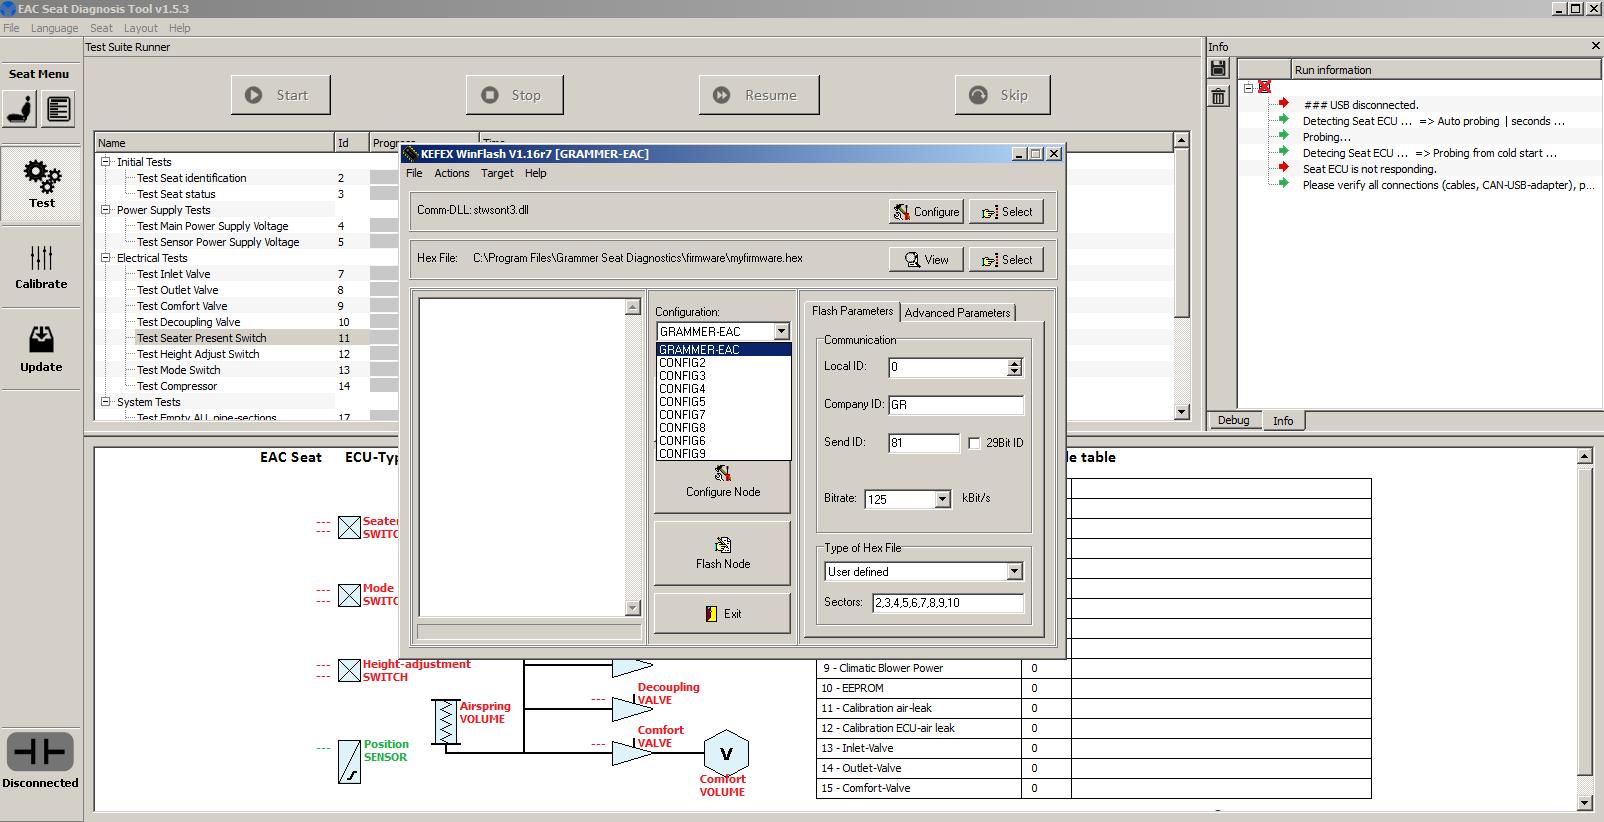Click the Company ID input field
Viewport: 1604px width, 822px height.
pos(956,405)
